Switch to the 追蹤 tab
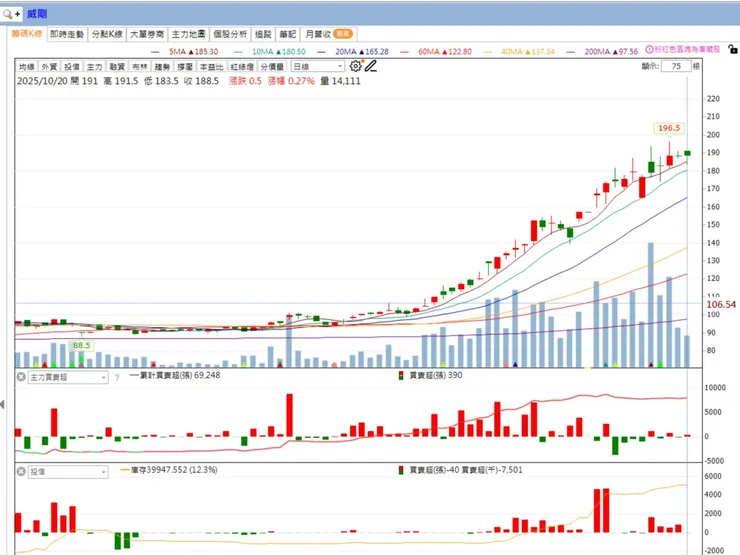The height and width of the screenshot is (555, 740). click(x=263, y=34)
